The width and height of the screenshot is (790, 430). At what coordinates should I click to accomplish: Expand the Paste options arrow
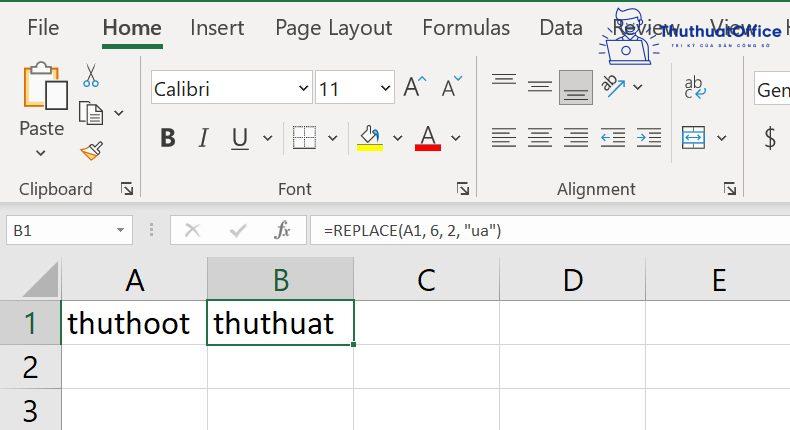click(x=41, y=153)
